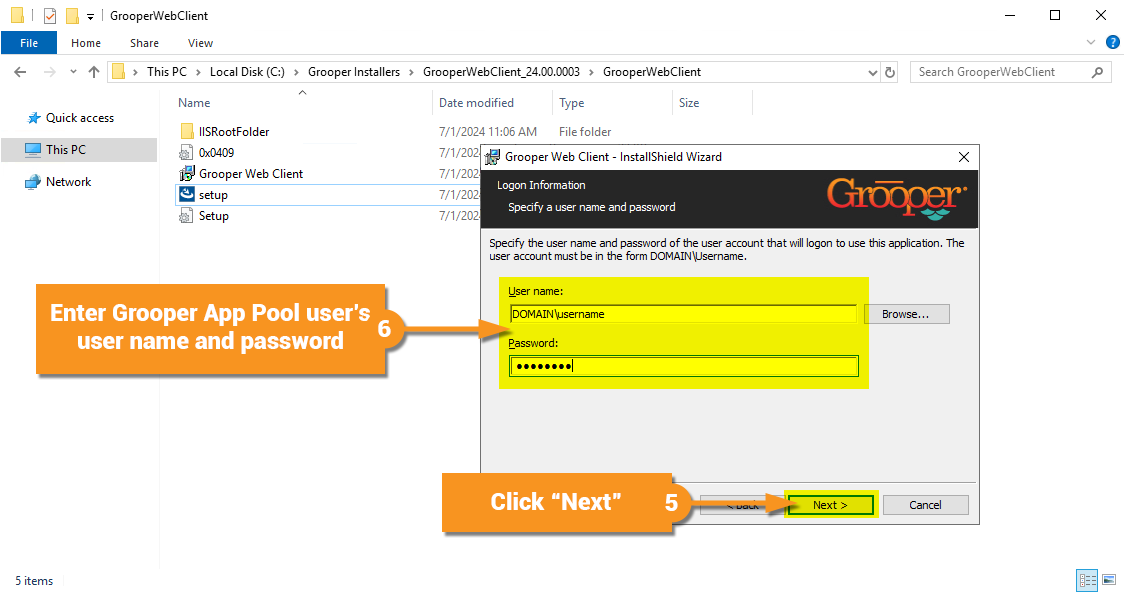
Task: Click the search magnifier icon
Action: 1097,72
